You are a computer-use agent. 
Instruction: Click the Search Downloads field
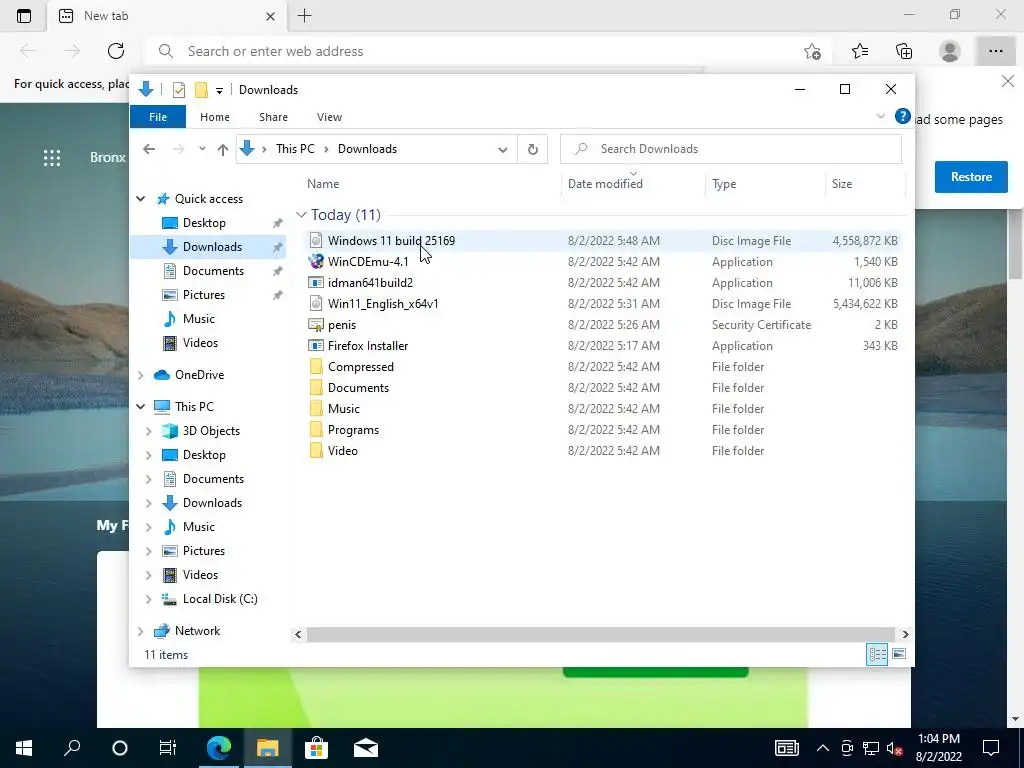[731, 149]
